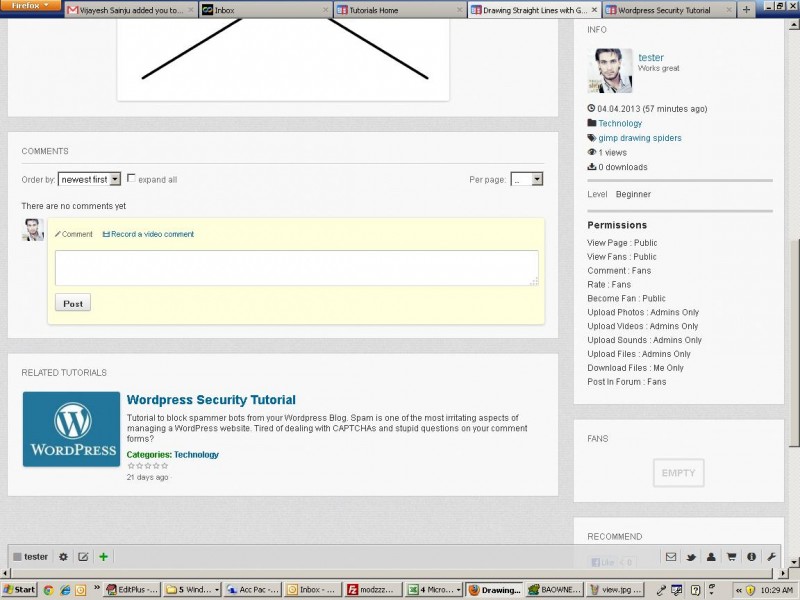Select the Comment tab in comment box
Viewport: 800px width, 600px height.
74,234
